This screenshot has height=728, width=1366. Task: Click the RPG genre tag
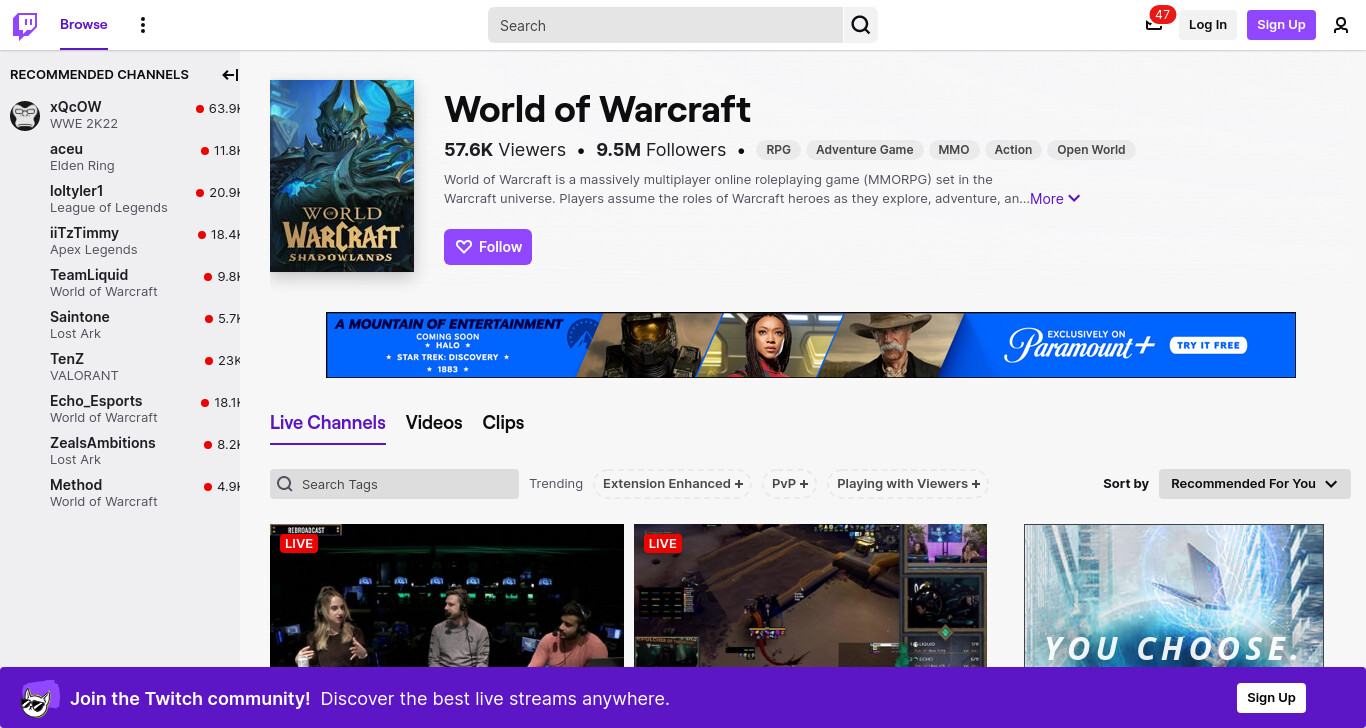tap(778, 150)
